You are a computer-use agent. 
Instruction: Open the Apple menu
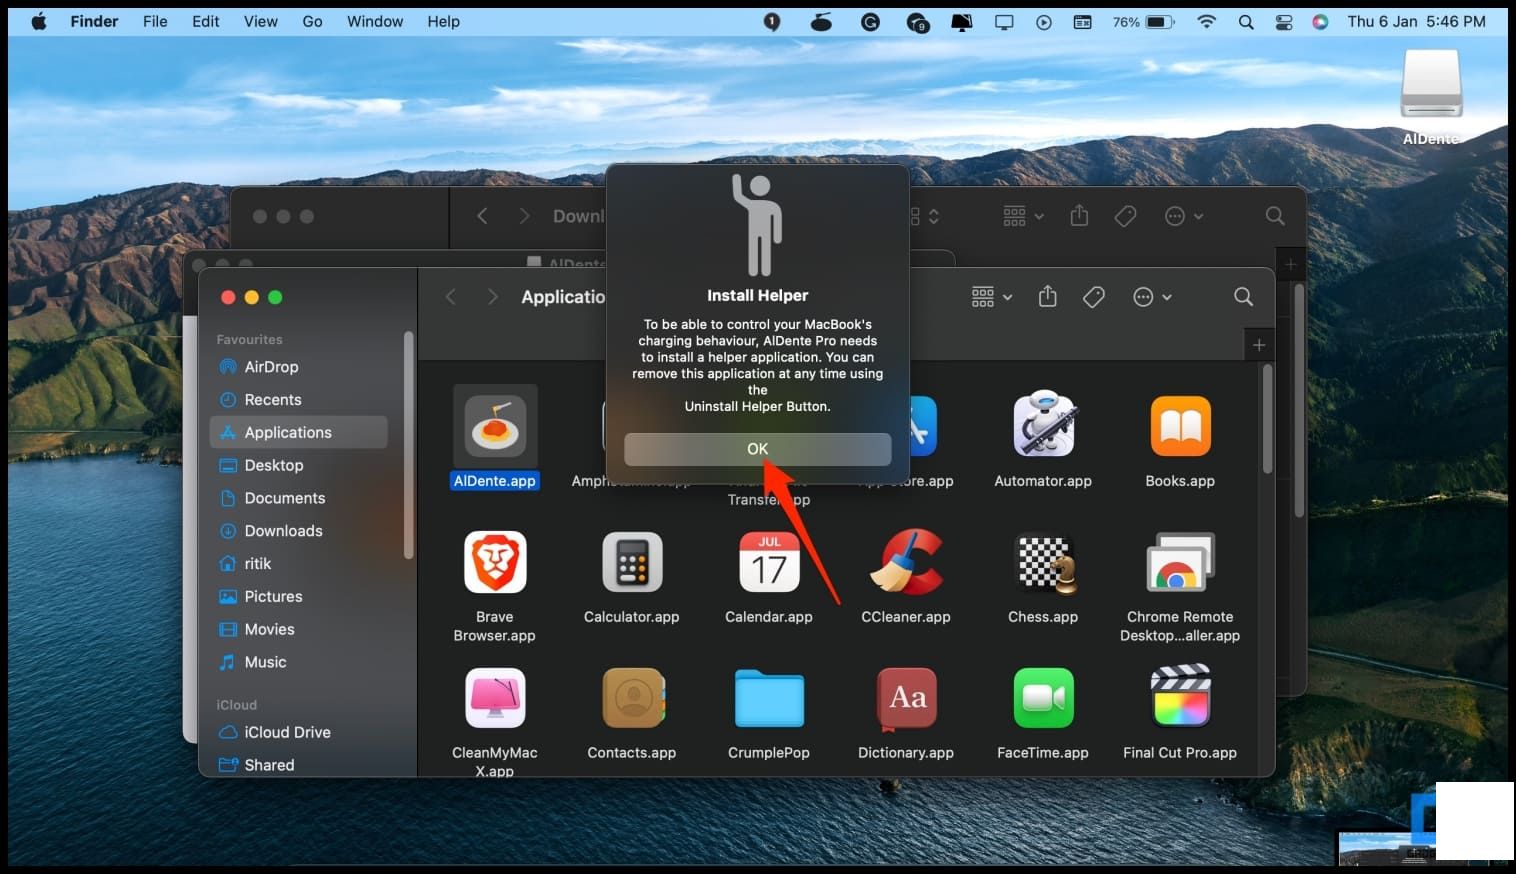pos(38,21)
